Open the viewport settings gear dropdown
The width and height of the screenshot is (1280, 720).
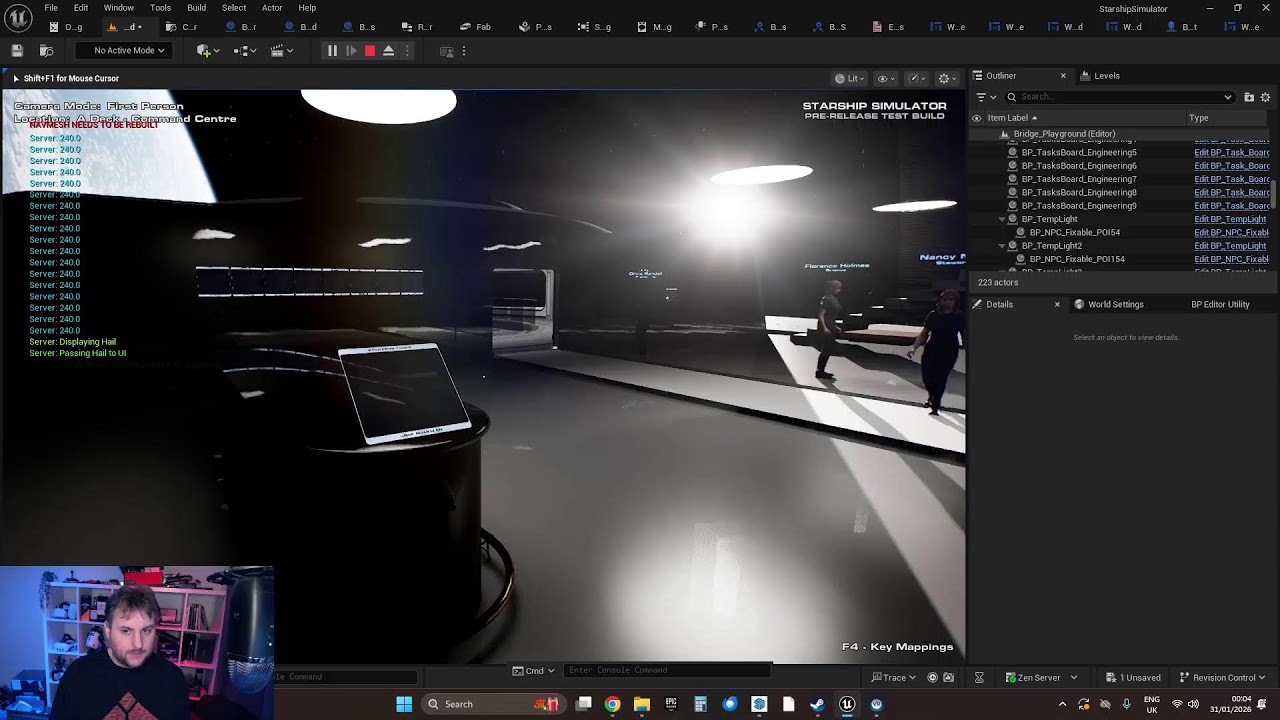(x=947, y=78)
